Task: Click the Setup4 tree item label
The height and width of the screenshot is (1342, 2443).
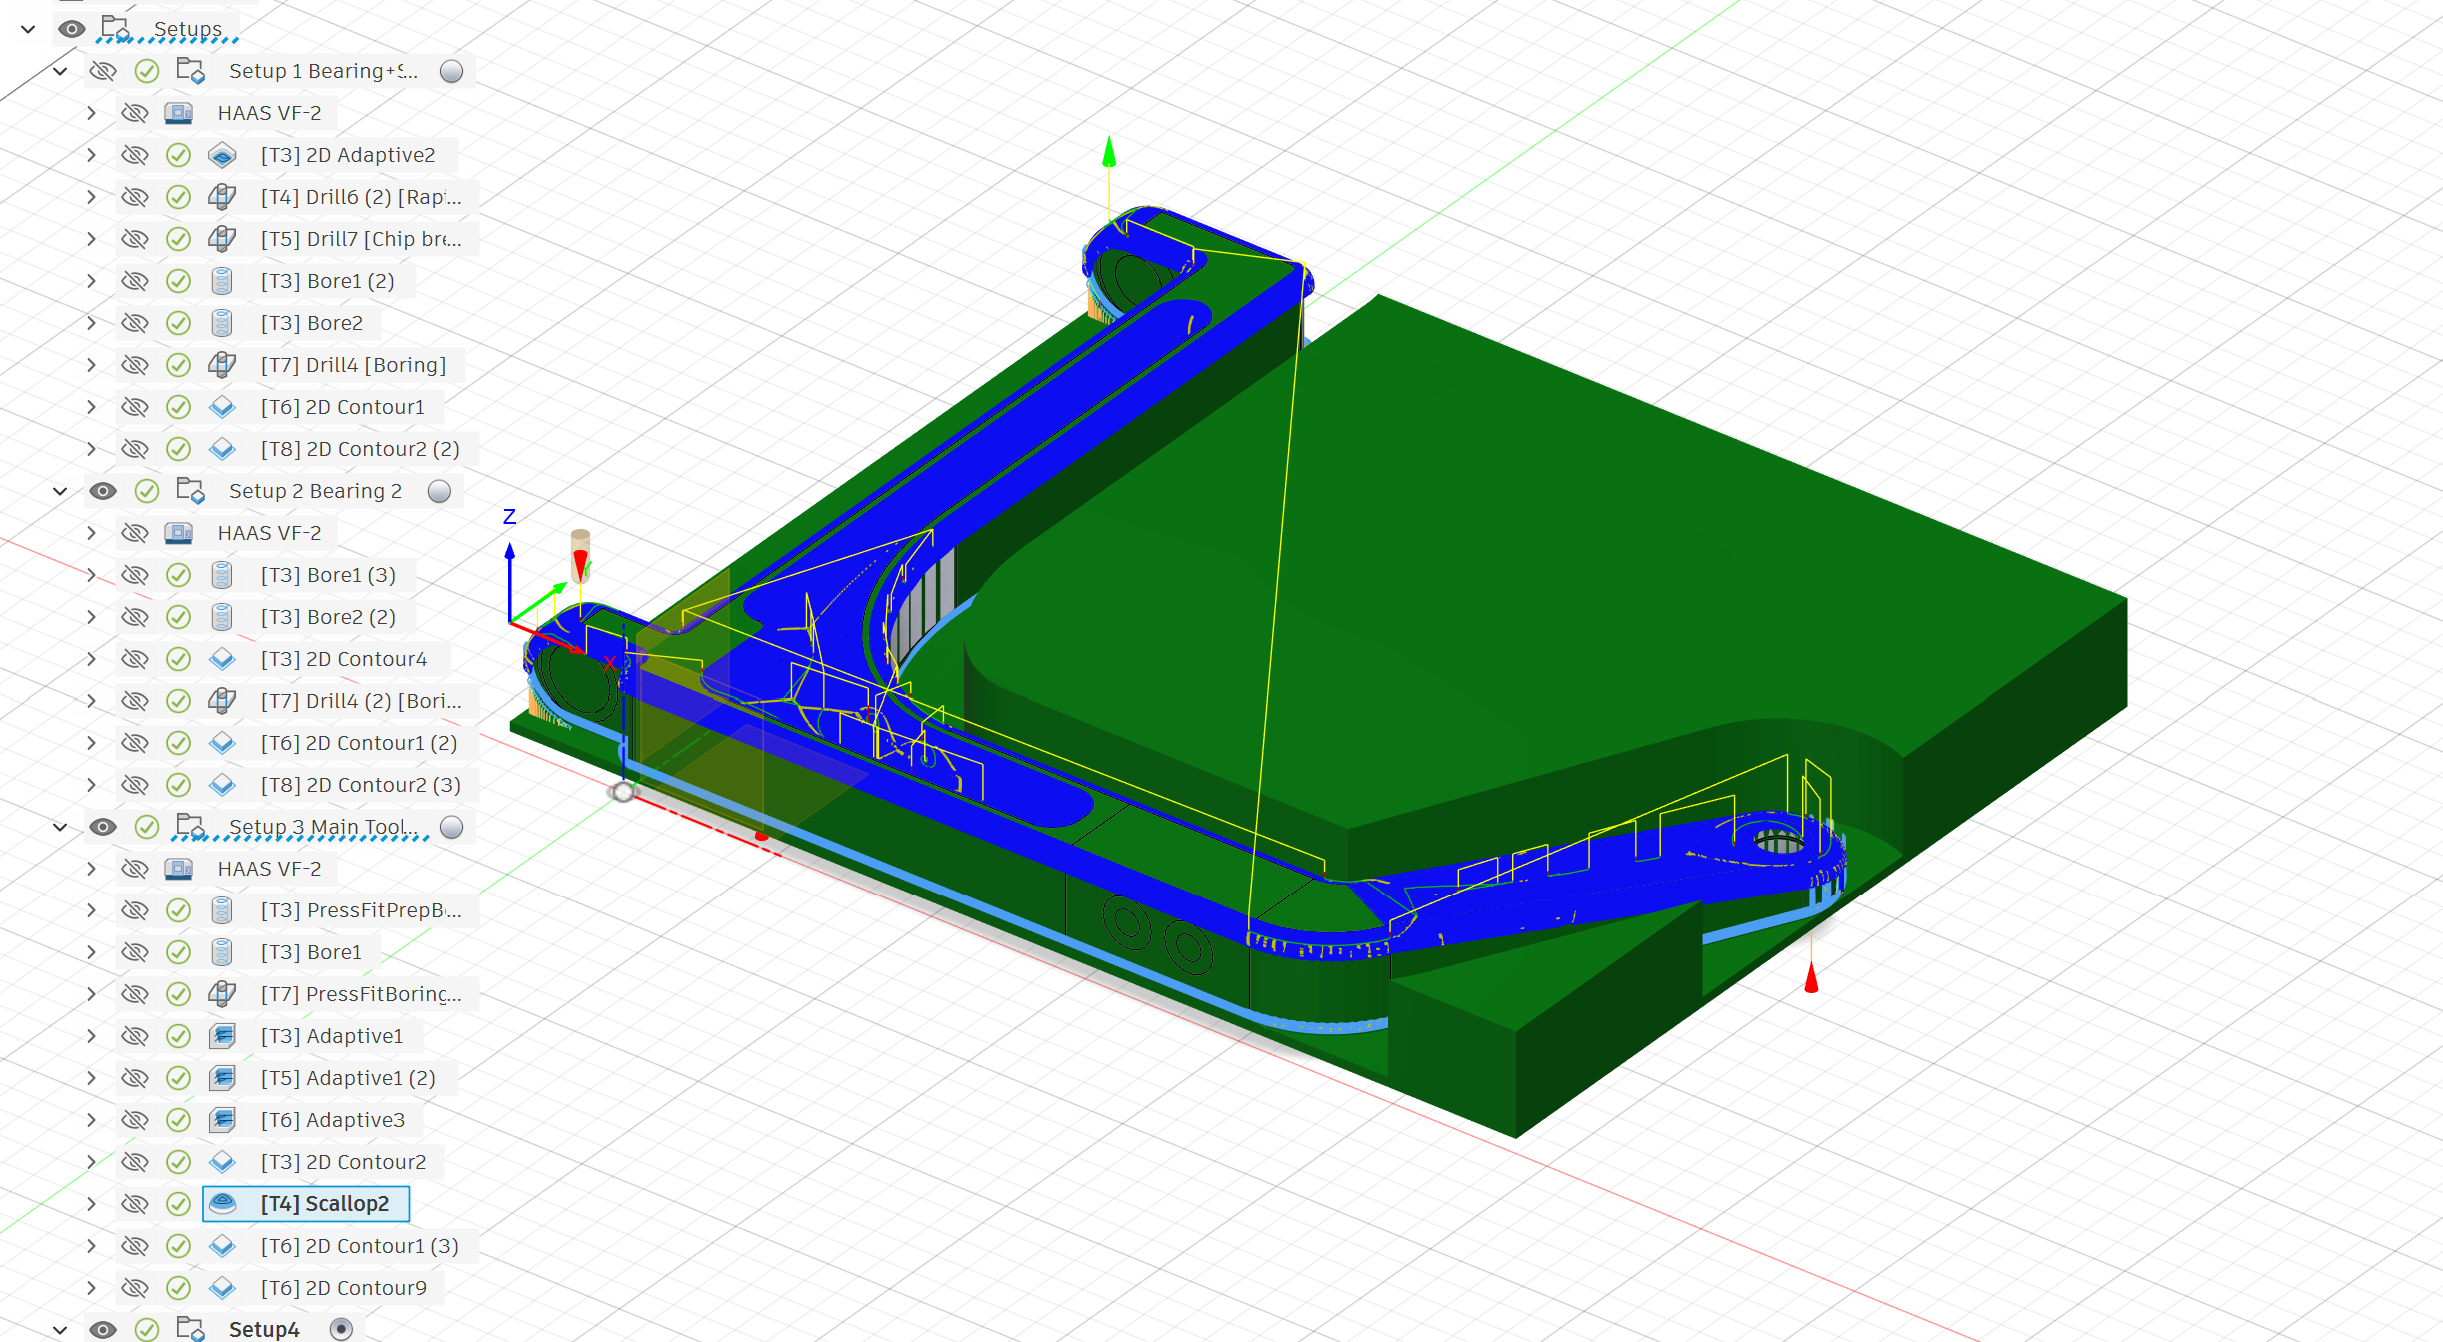Action: tap(264, 1329)
